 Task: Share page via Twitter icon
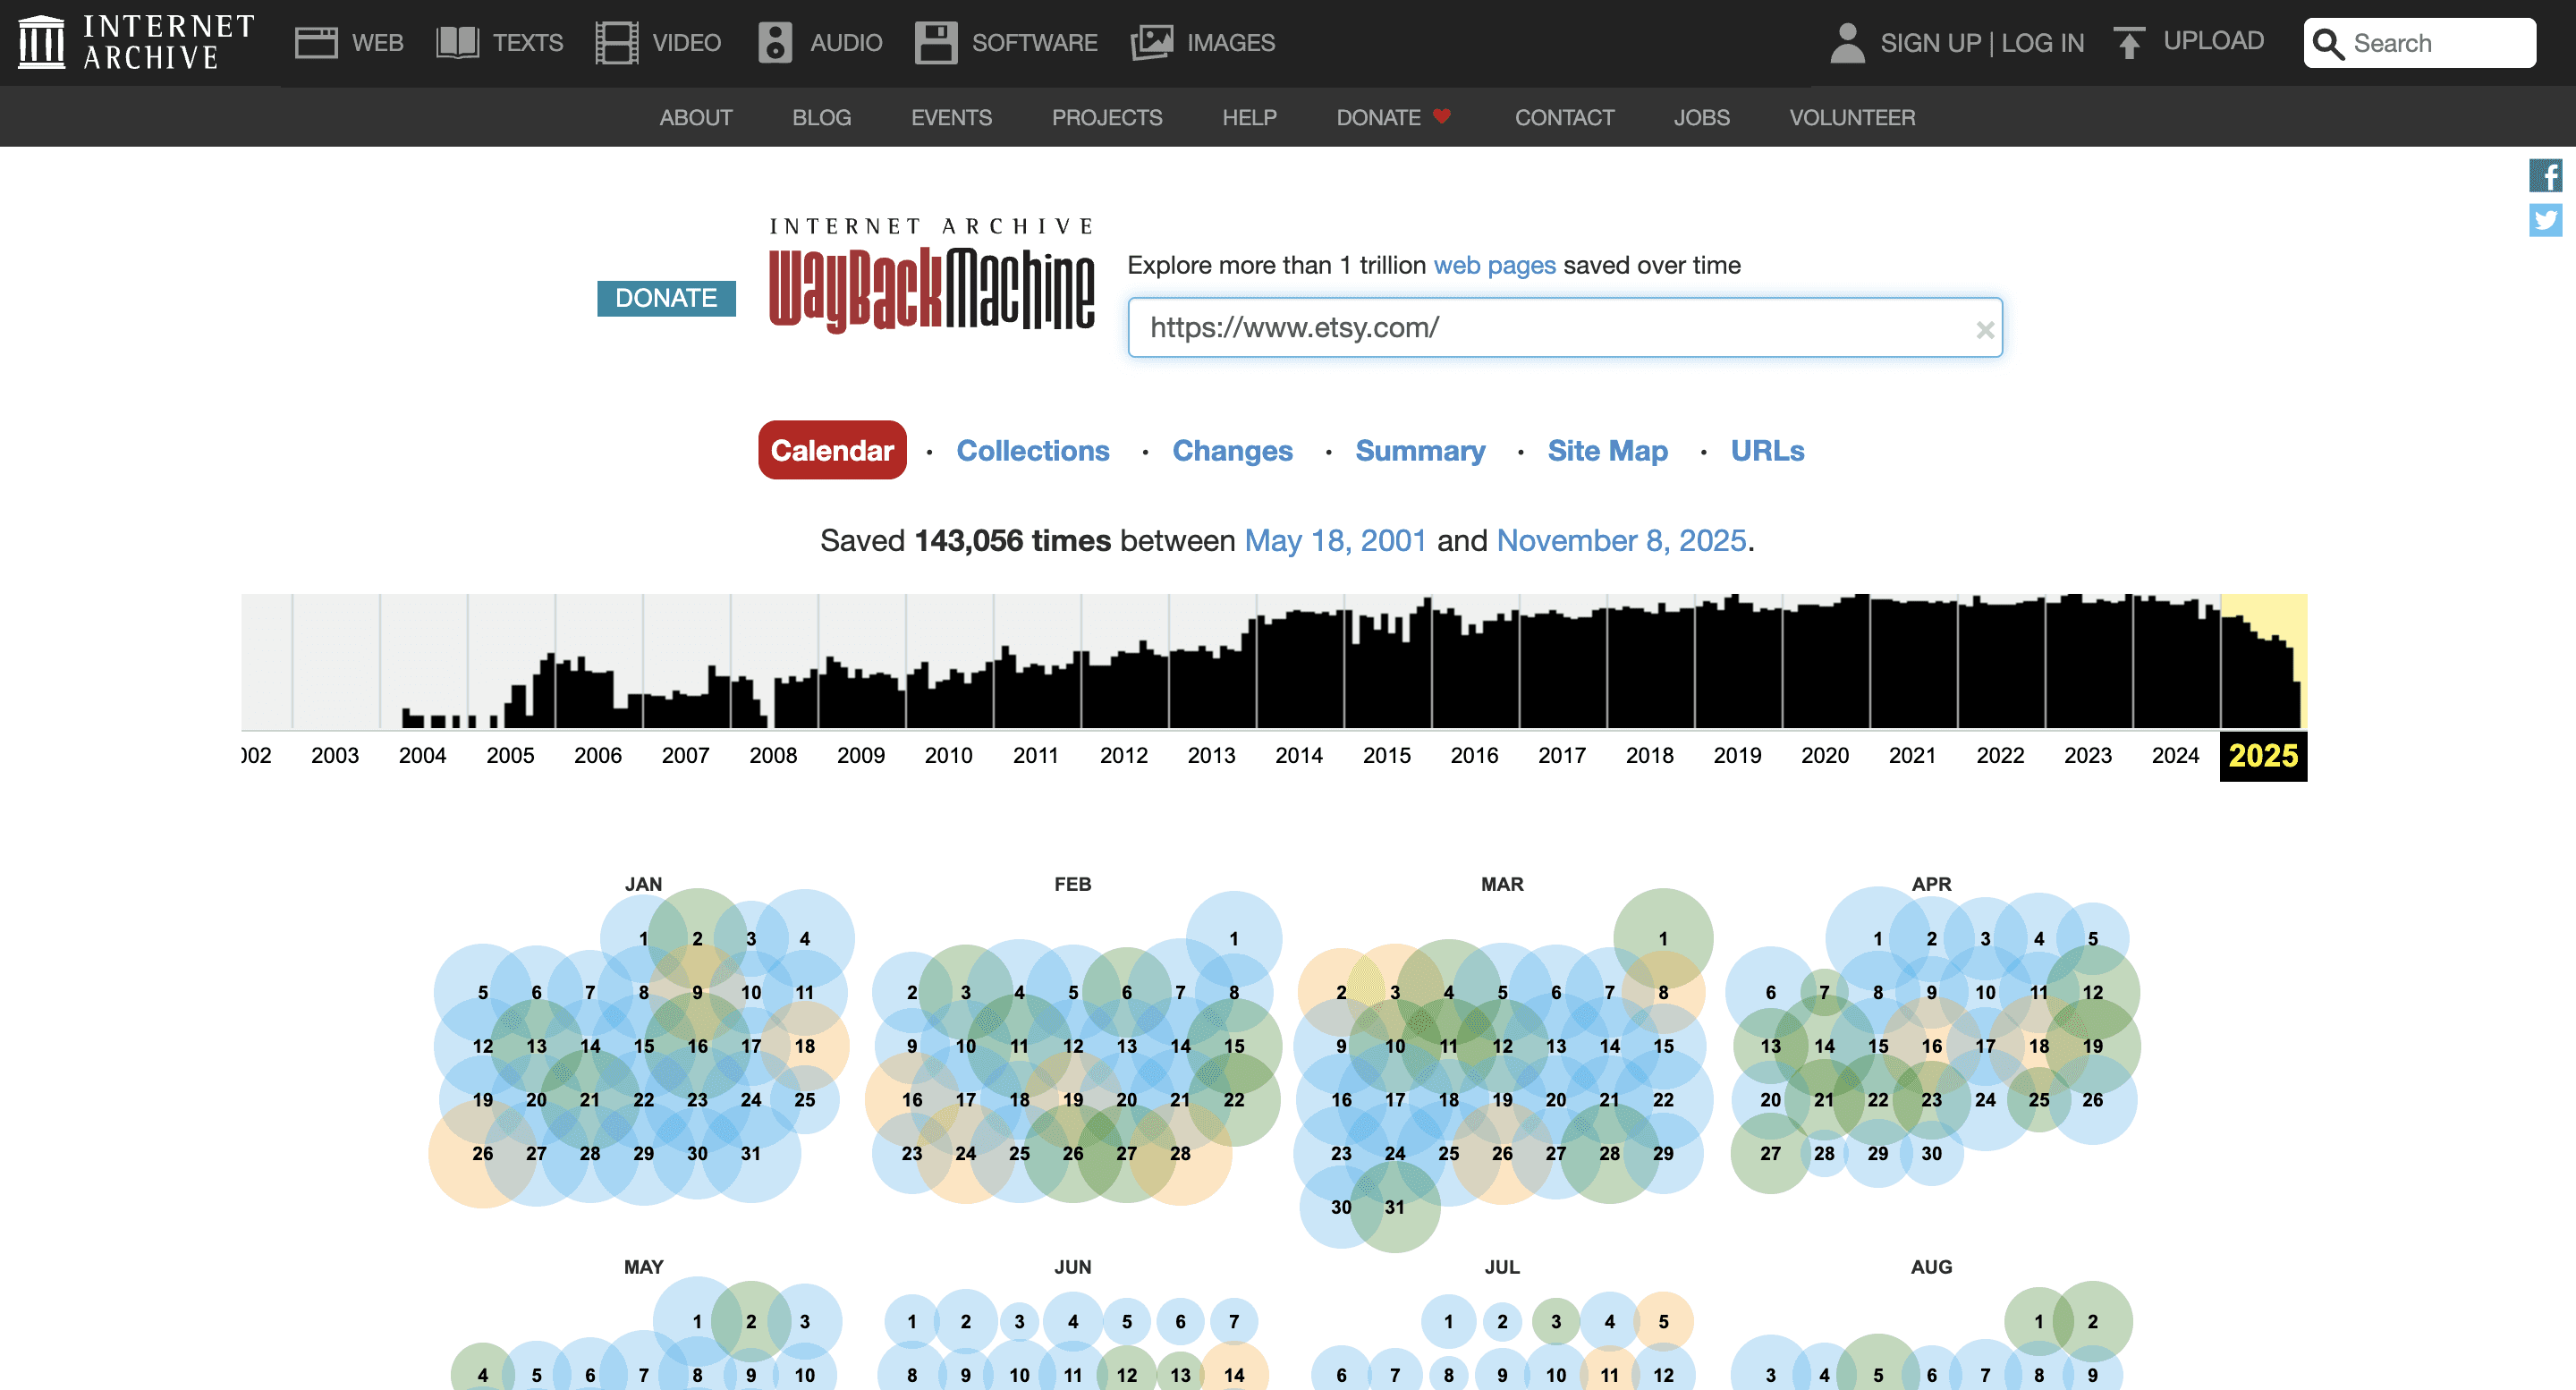point(2545,220)
